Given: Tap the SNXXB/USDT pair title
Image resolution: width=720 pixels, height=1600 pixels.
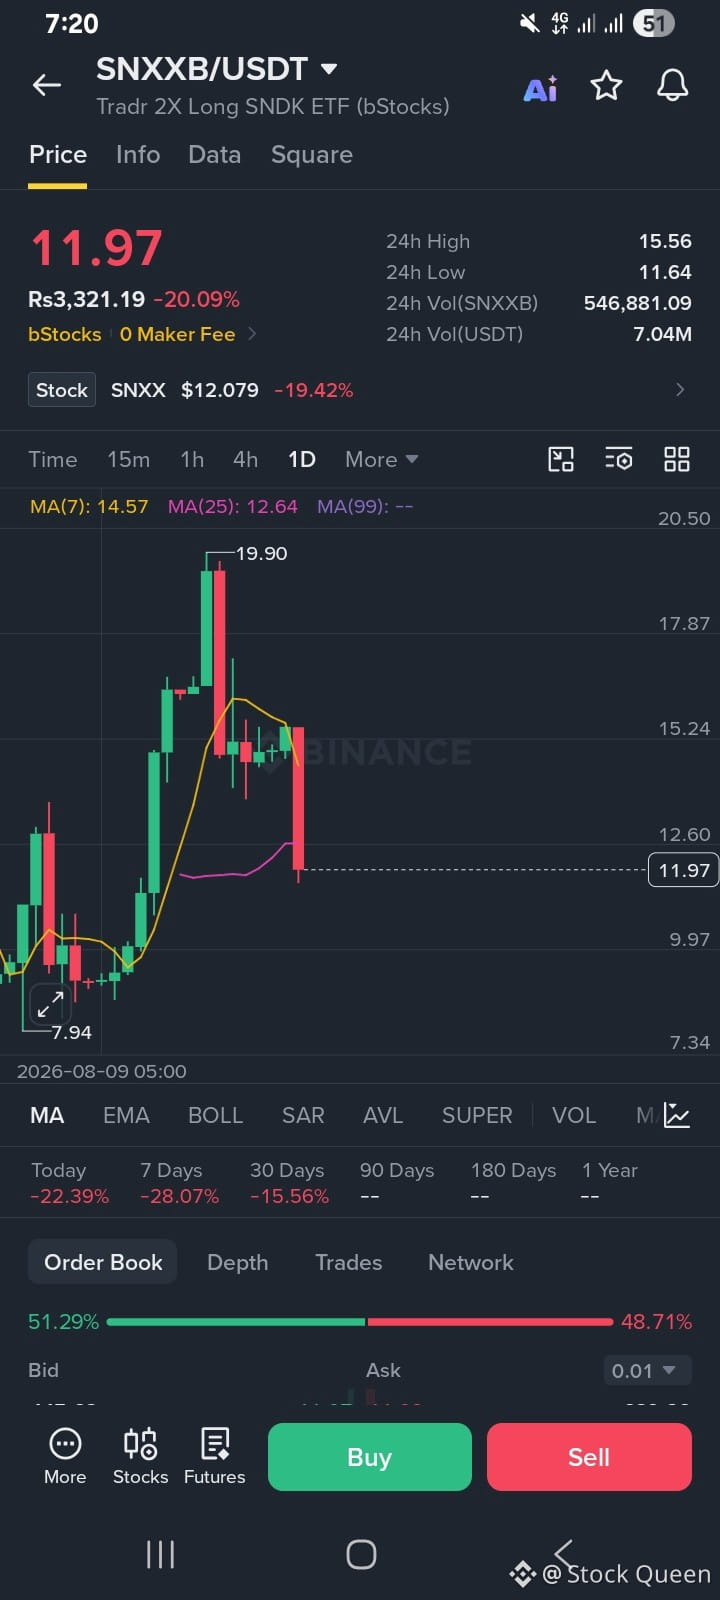Looking at the screenshot, I should pos(202,69).
